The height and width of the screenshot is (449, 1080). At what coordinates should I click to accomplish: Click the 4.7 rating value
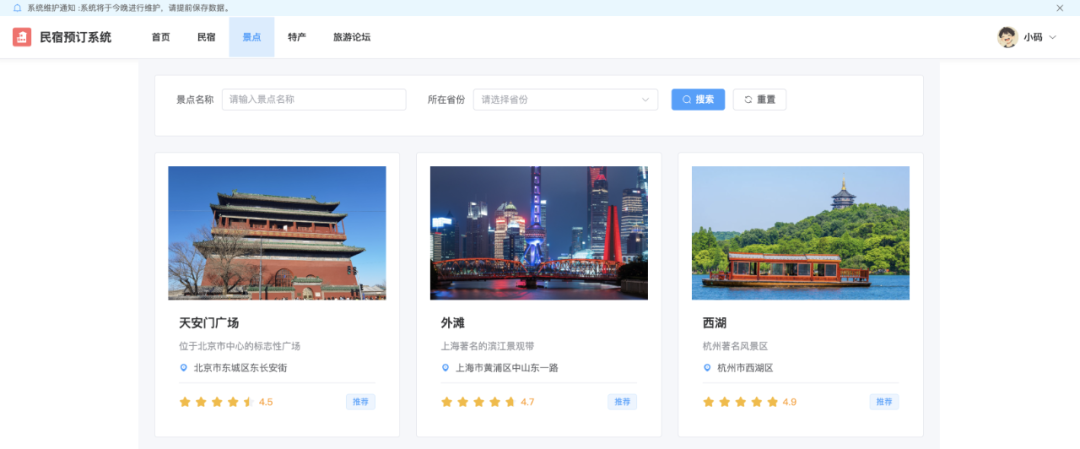[x=528, y=401]
